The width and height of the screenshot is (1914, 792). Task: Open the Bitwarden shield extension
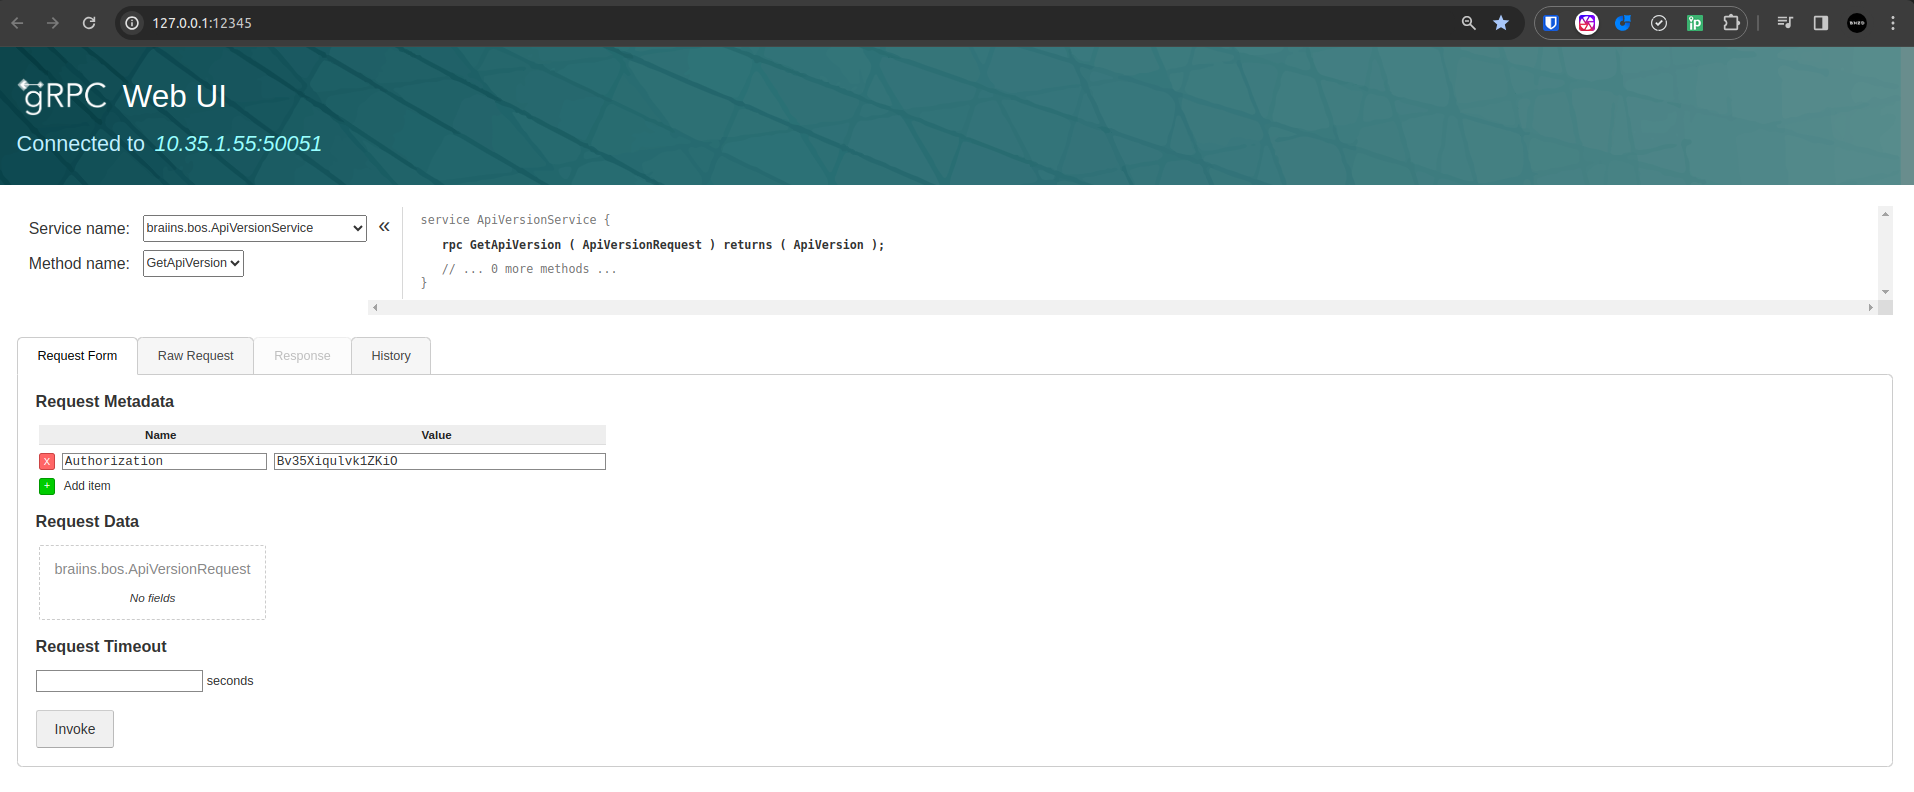1551,23
